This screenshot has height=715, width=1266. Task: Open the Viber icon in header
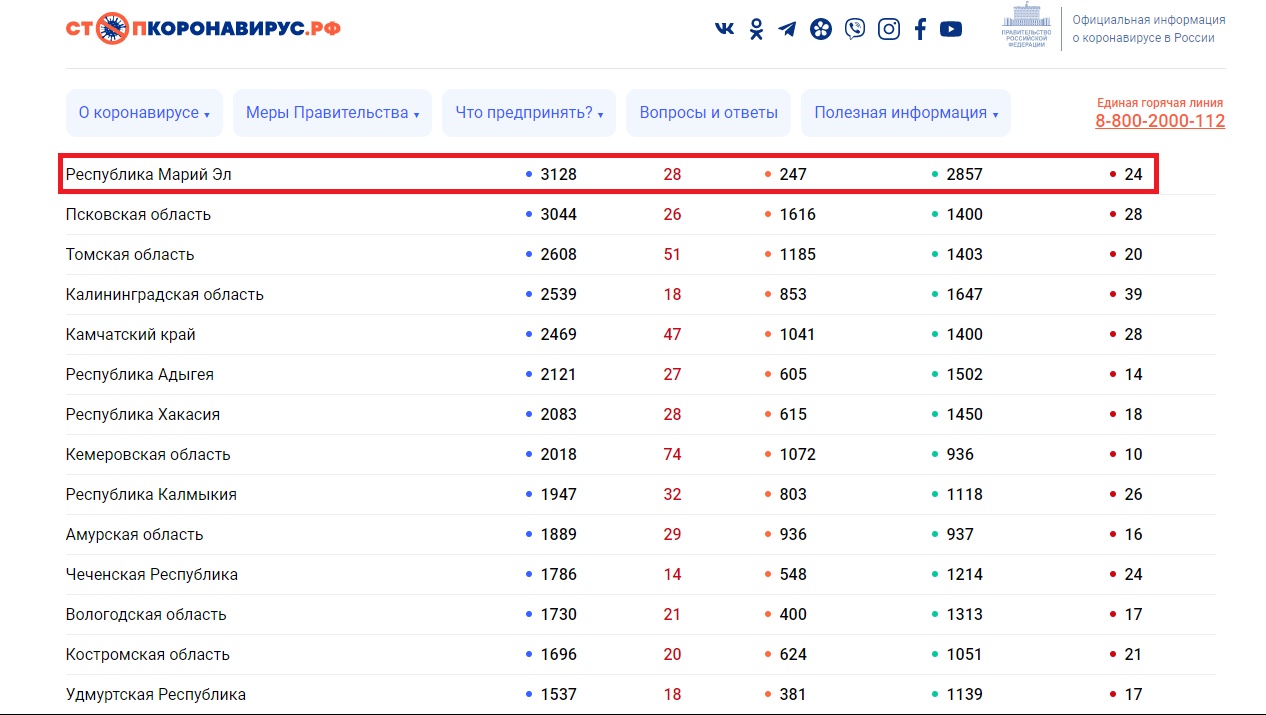854,29
